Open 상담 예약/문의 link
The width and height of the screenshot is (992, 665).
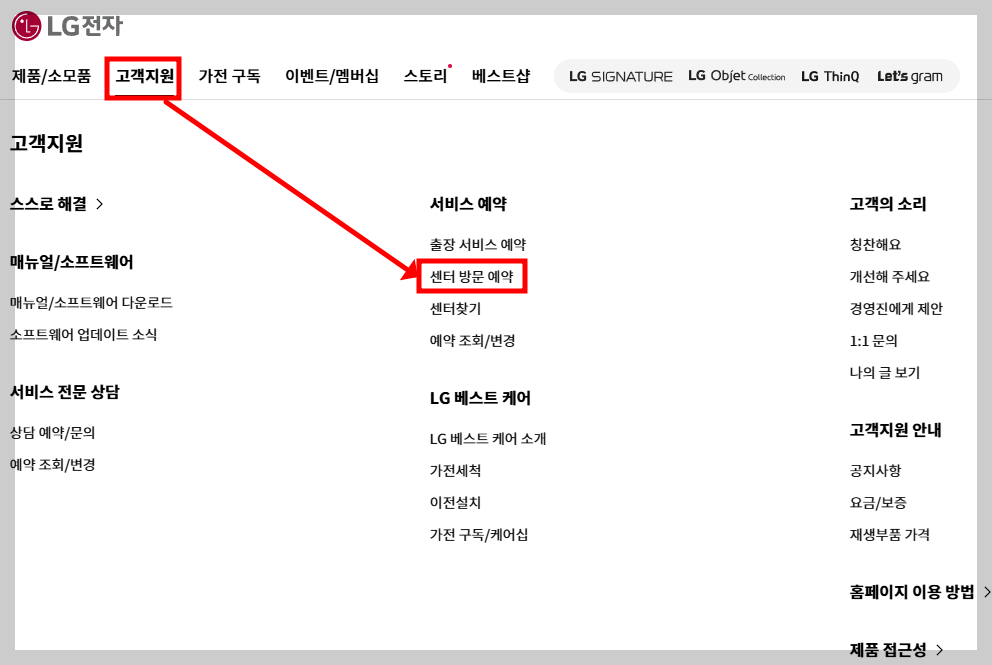[x=53, y=433]
